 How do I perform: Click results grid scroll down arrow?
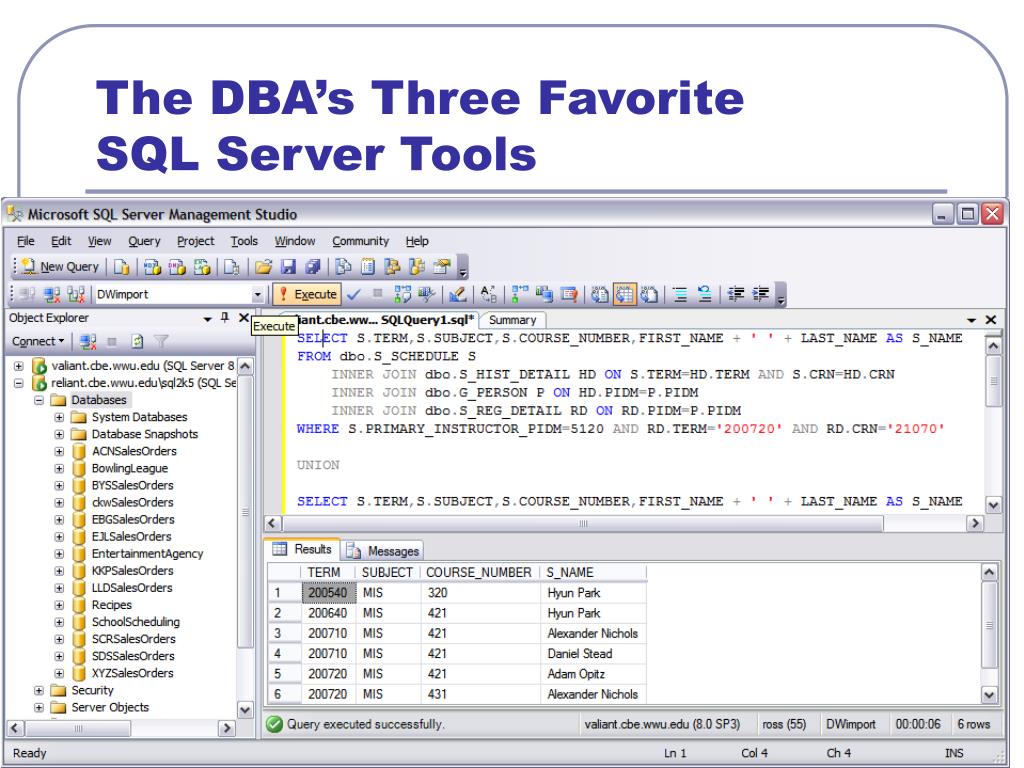point(989,695)
